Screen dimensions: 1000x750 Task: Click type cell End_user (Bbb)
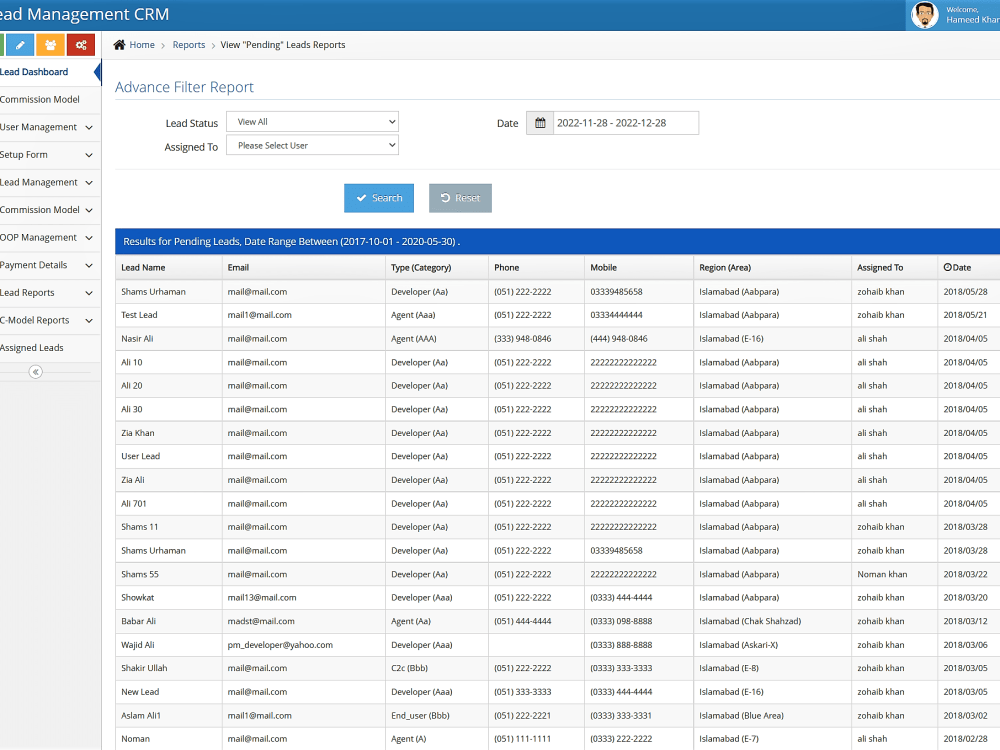pyautogui.click(x=420, y=716)
